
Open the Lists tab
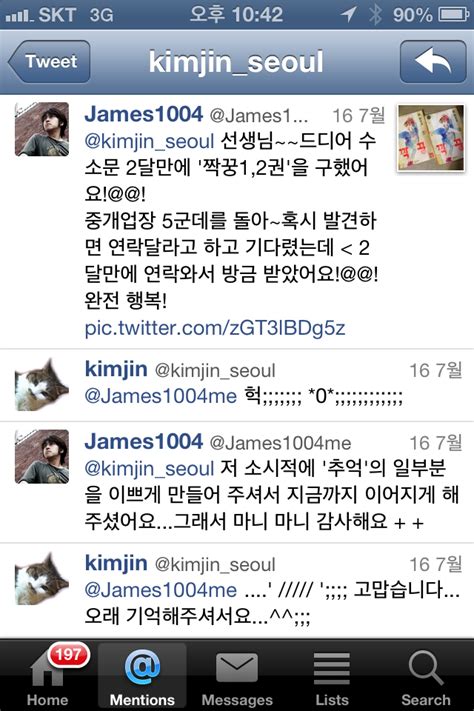pyautogui.click(x=332, y=675)
